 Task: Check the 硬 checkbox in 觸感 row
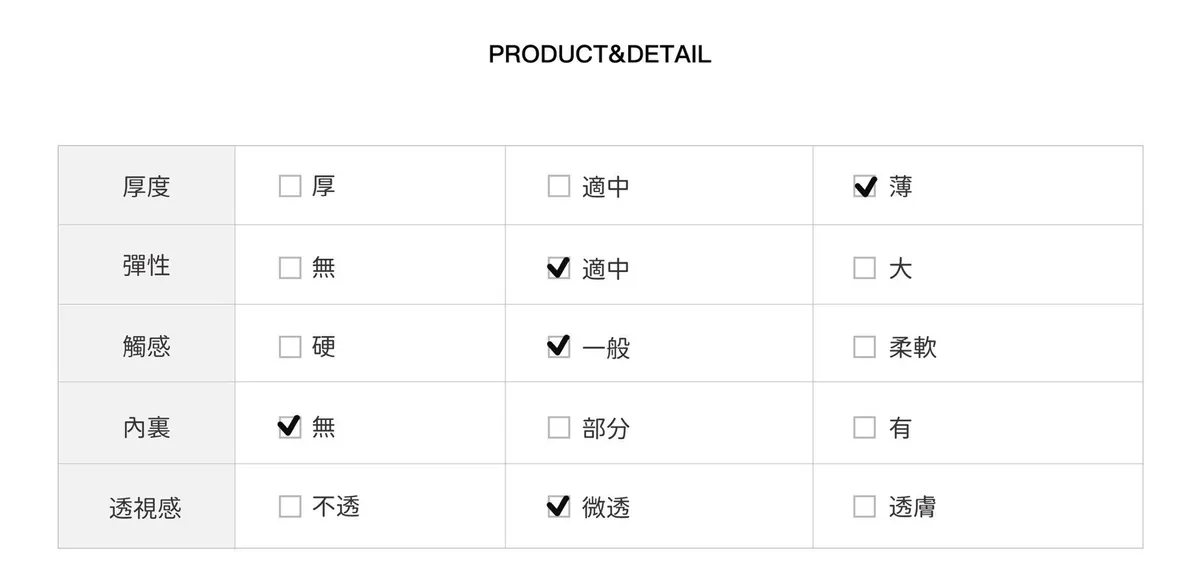point(290,347)
